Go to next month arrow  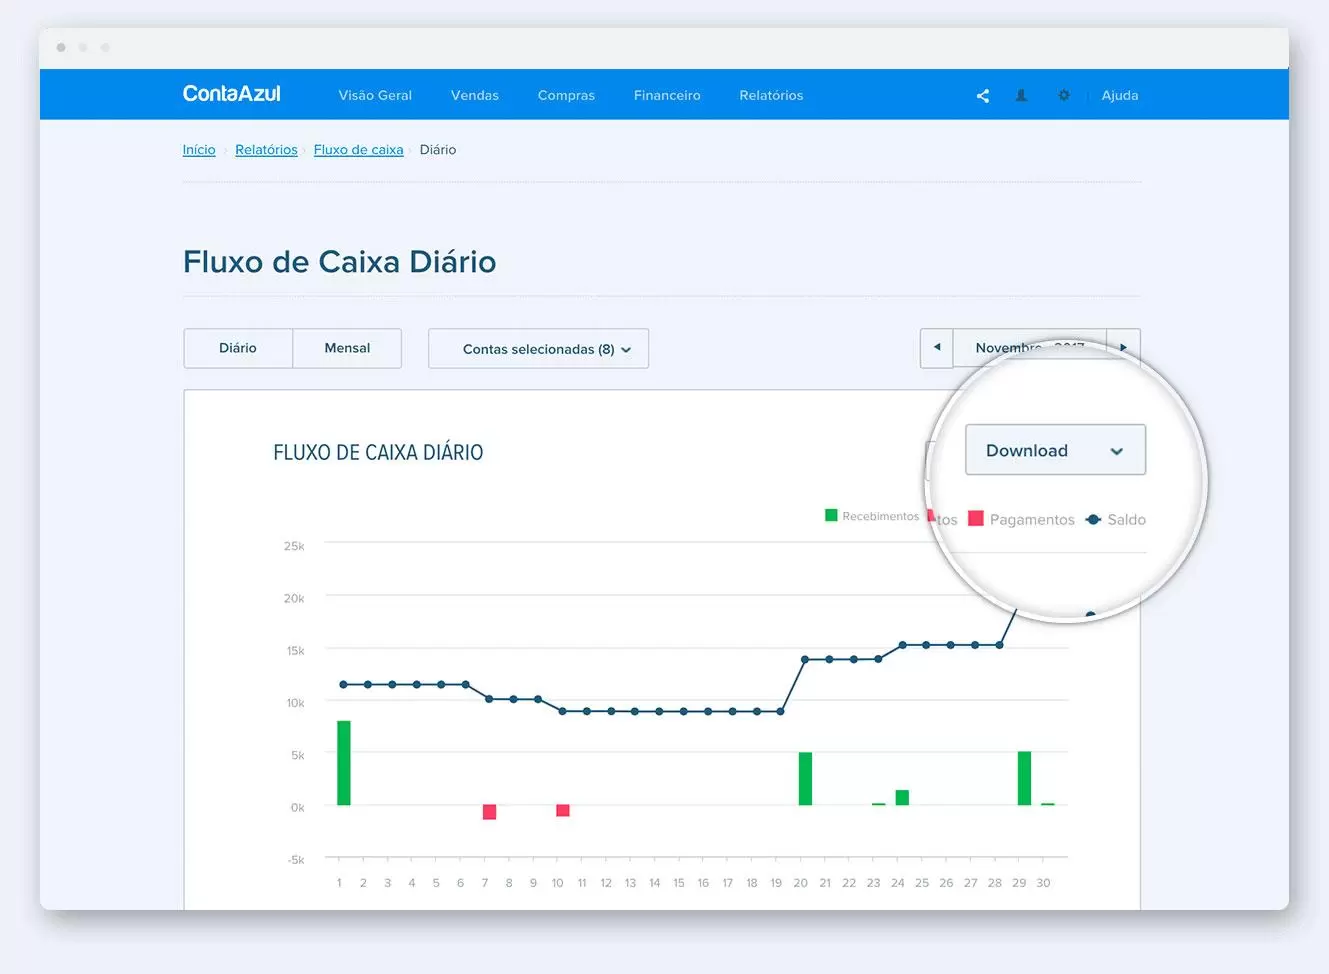point(1123,348)
